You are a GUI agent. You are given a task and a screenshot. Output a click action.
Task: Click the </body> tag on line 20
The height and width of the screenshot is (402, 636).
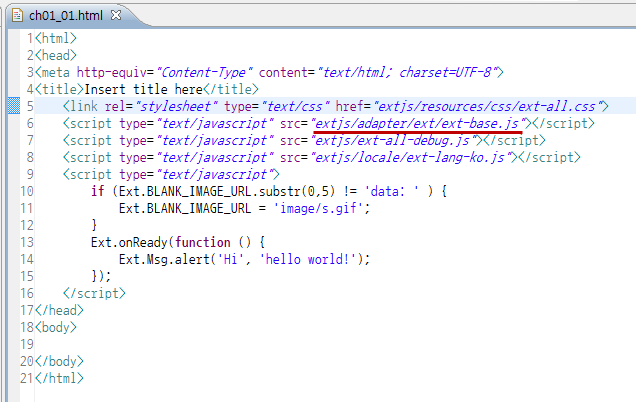pos(59,361)
